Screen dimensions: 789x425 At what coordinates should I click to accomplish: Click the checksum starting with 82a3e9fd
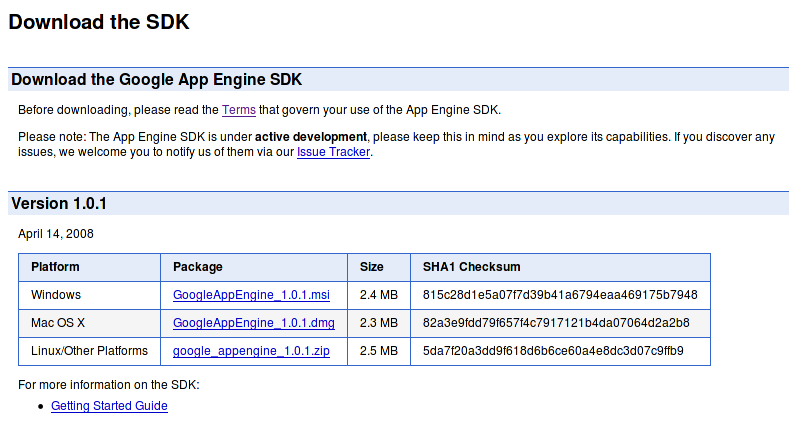click(556, 323)
